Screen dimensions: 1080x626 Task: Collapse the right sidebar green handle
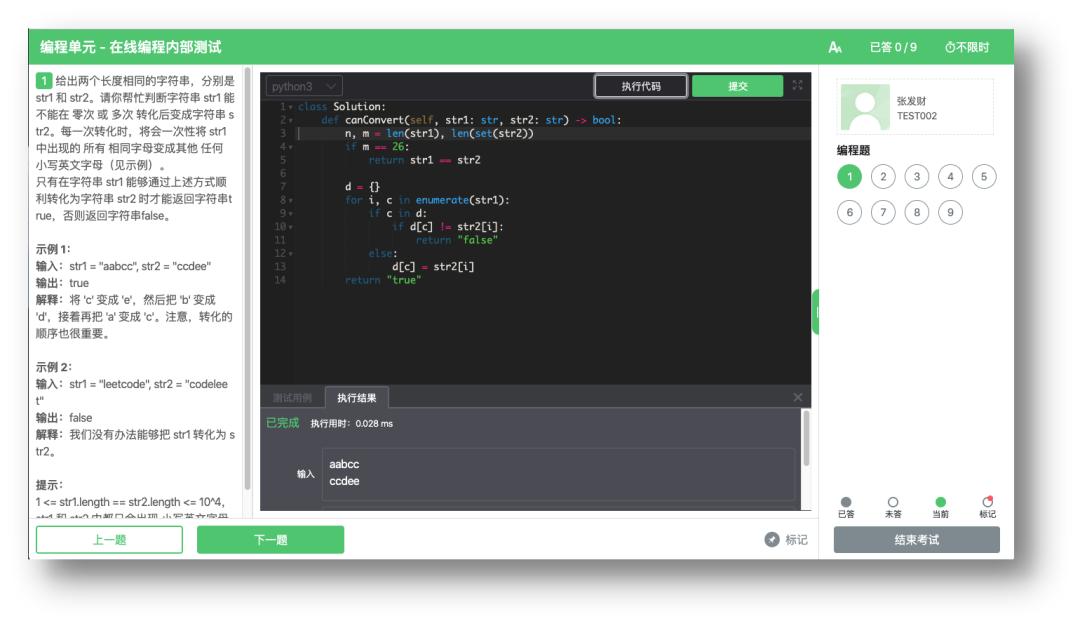click(816, 312)
